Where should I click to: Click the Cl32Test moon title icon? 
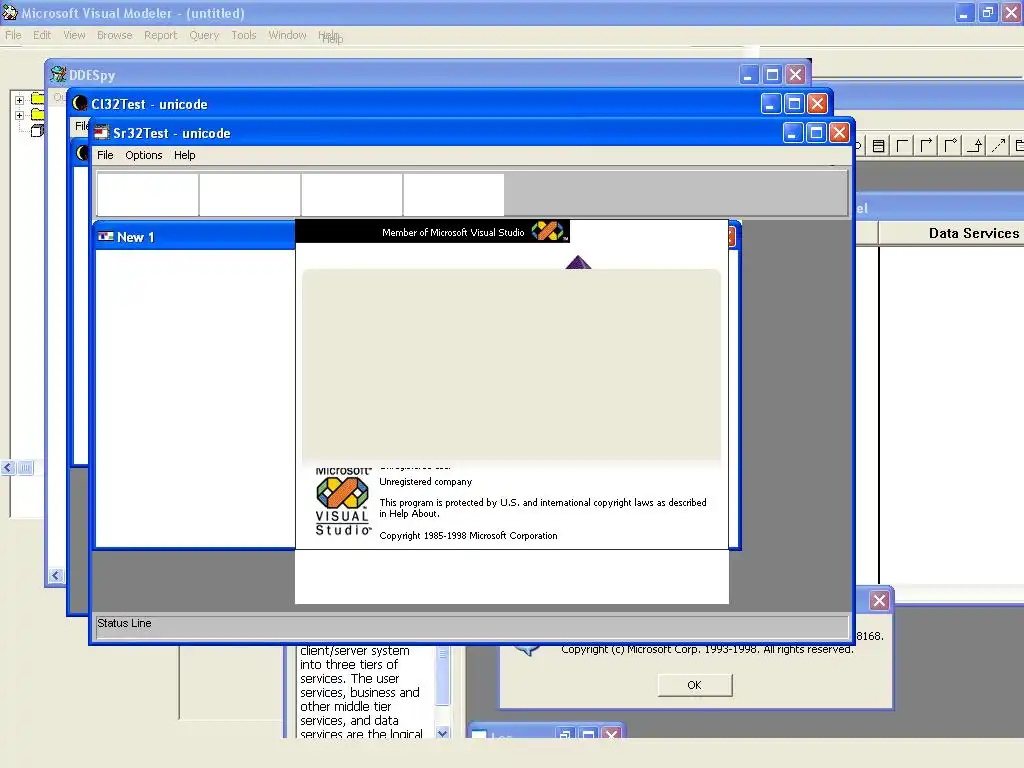click(x=80, y=103)
